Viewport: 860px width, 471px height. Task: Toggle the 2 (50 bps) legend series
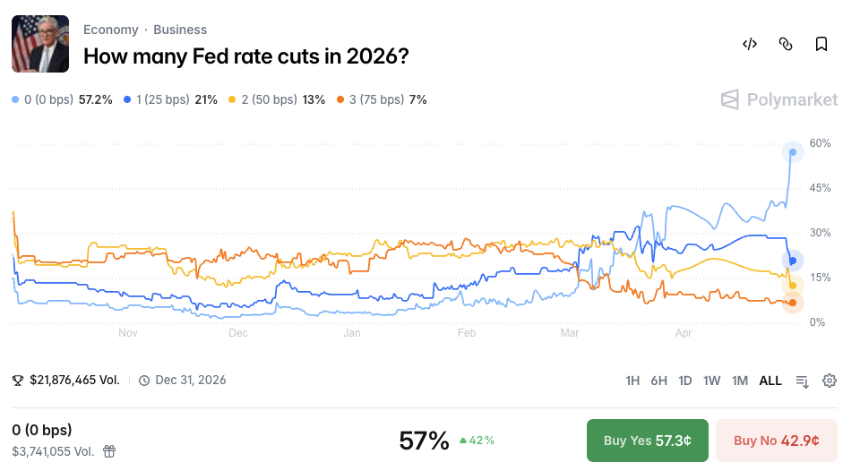coord(277,100)
